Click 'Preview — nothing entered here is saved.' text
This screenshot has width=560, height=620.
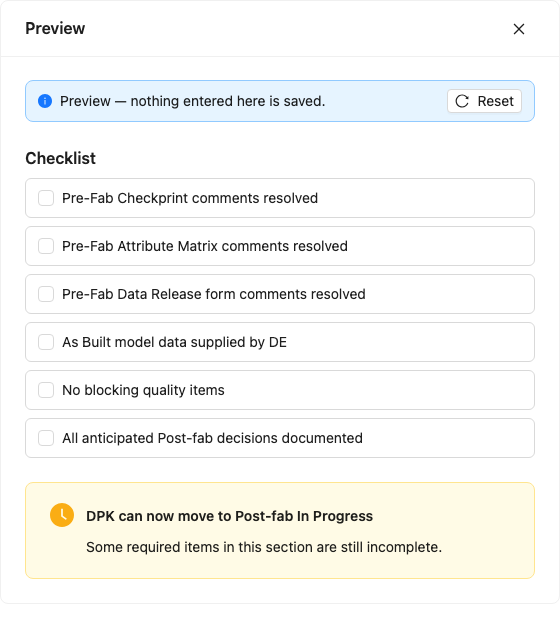[192, 101]
